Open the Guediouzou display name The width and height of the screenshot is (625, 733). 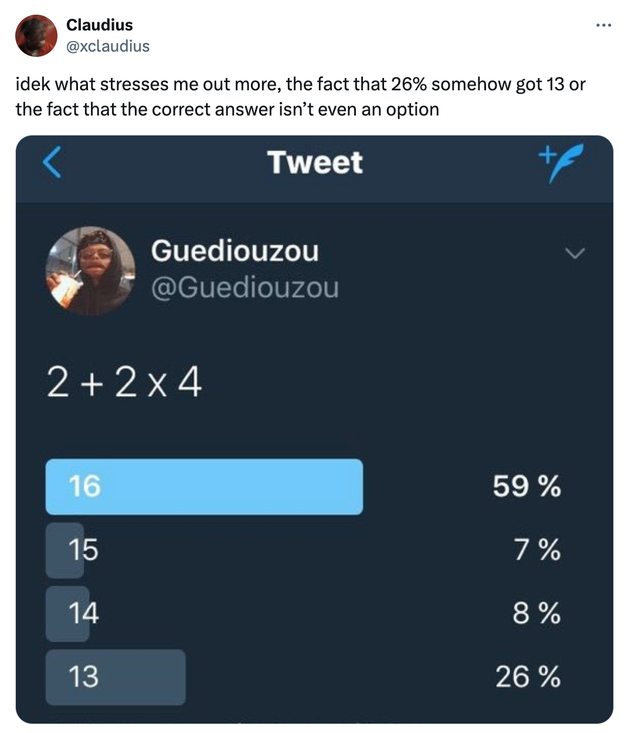[235, 251]
